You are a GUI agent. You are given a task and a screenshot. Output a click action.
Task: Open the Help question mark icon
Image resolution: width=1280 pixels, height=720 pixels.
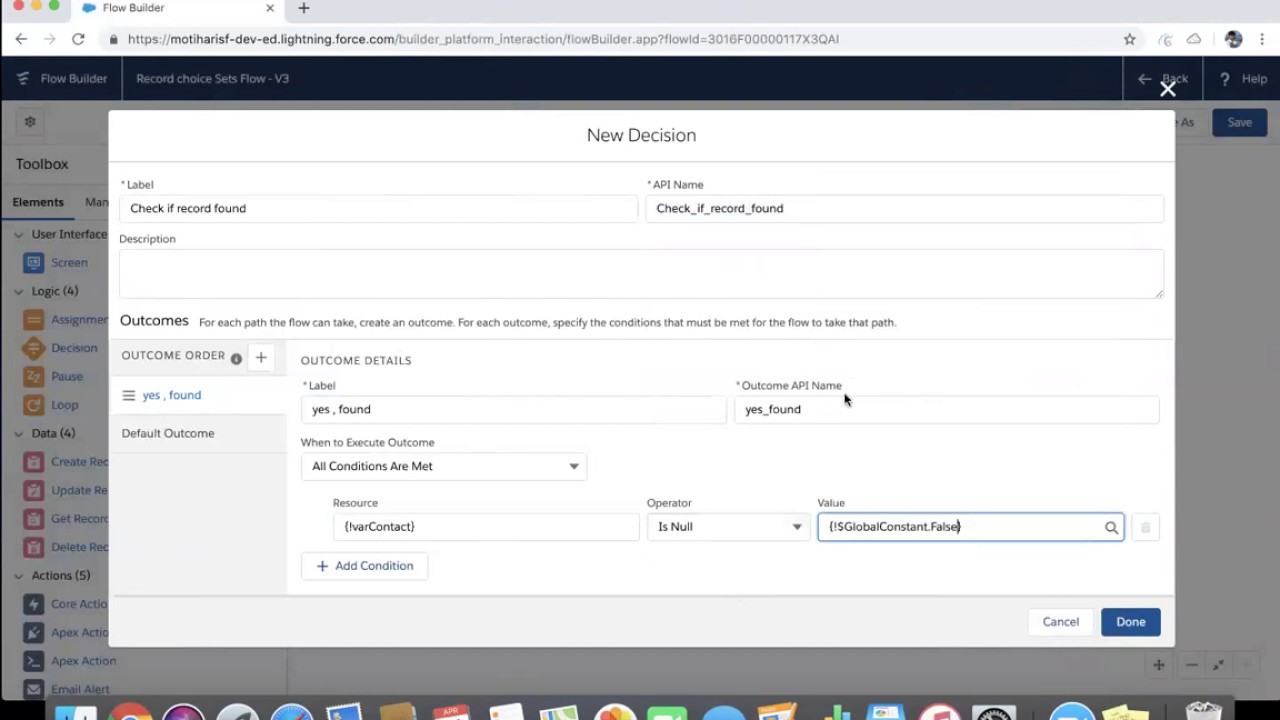coord(1224,79)
